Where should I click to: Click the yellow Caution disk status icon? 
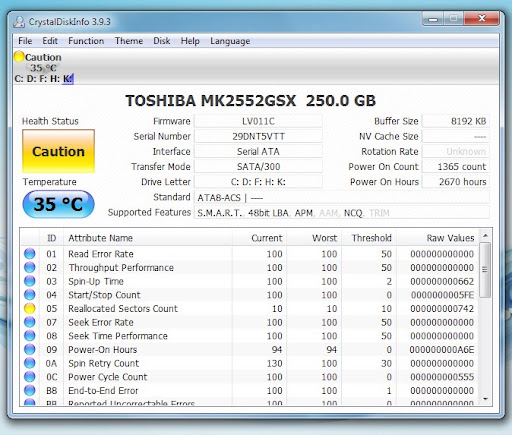[x=19, y=57]
